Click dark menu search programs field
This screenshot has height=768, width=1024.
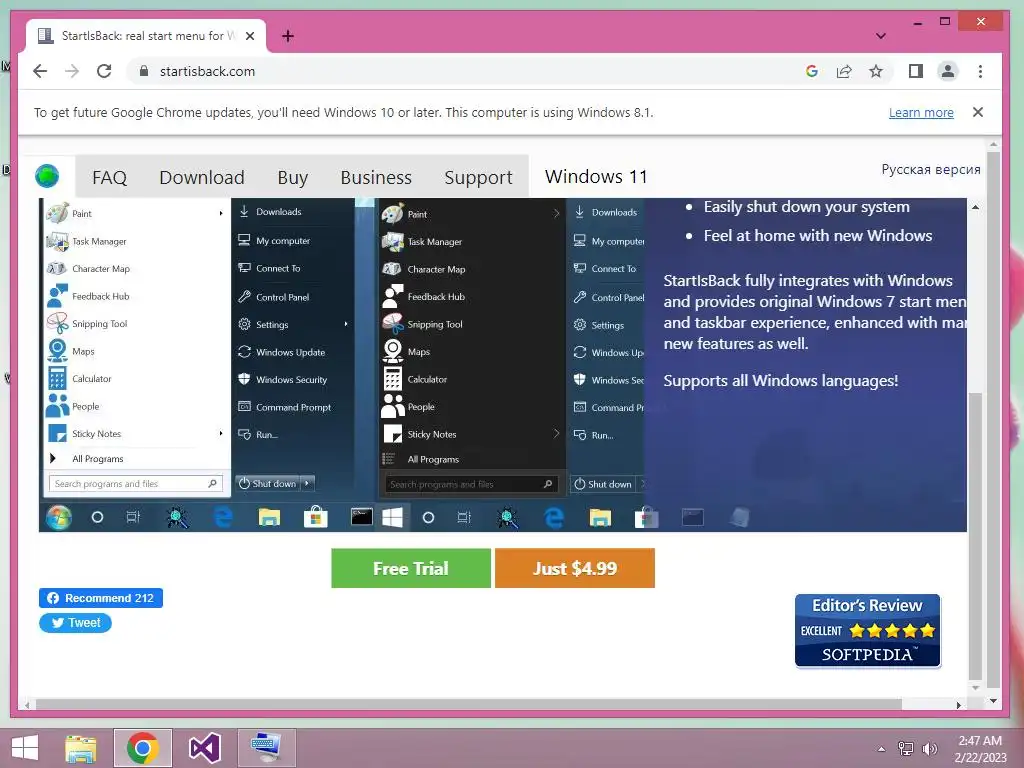coord(472,484)
